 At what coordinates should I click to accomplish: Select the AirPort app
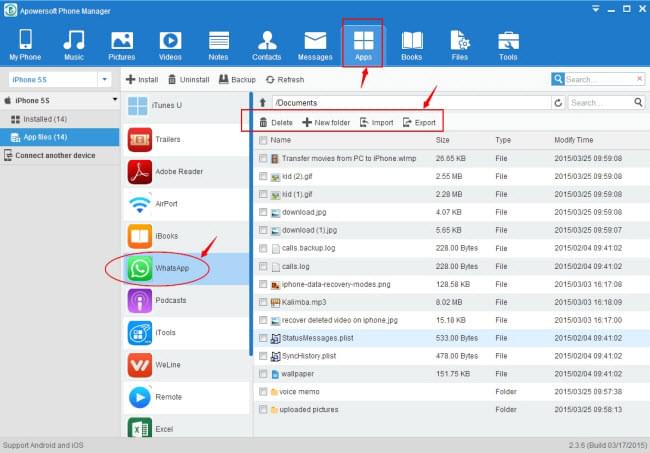186,204
